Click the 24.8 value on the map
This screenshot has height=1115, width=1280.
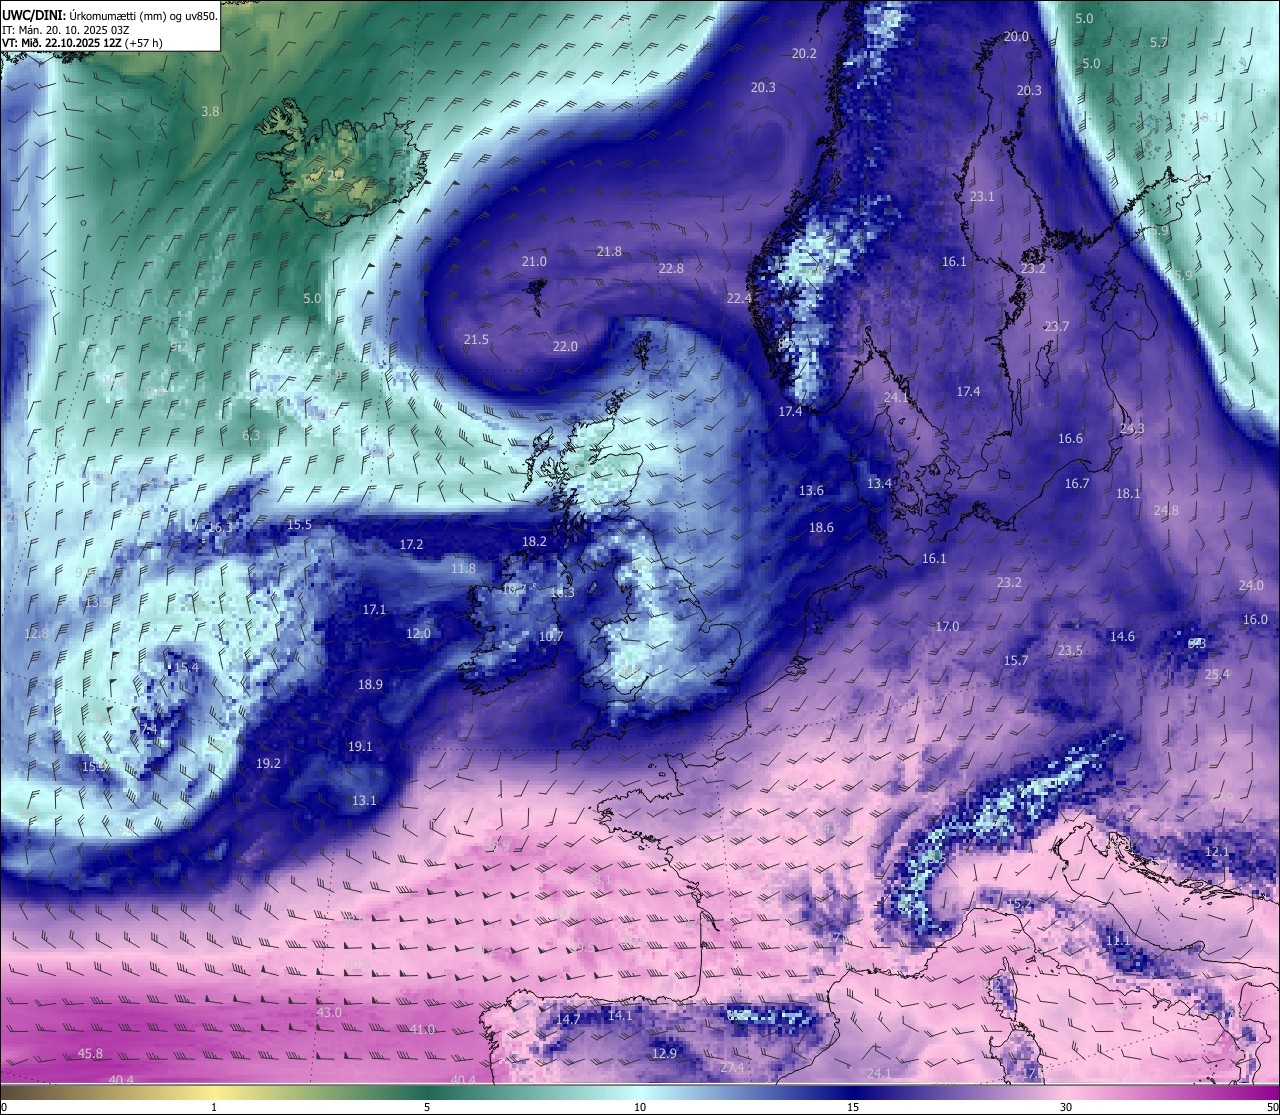click(x=1166, y=511)
